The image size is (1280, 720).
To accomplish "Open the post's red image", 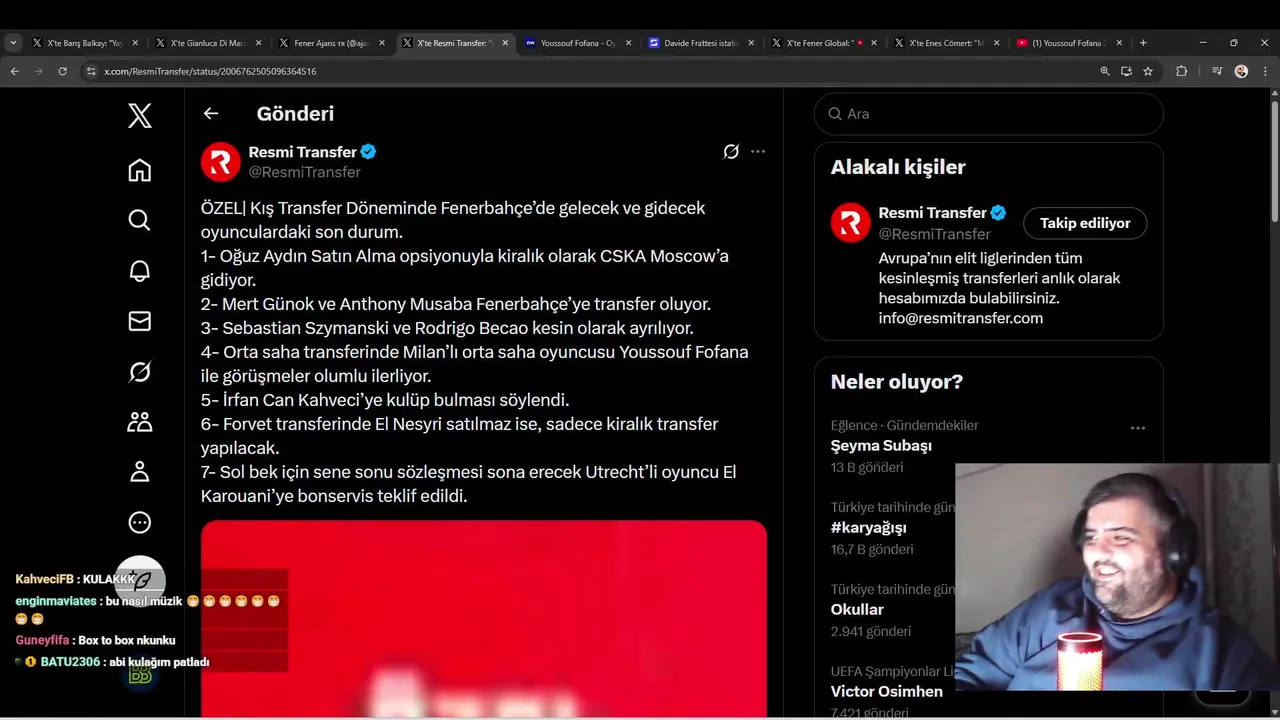I will pos(484,618).
